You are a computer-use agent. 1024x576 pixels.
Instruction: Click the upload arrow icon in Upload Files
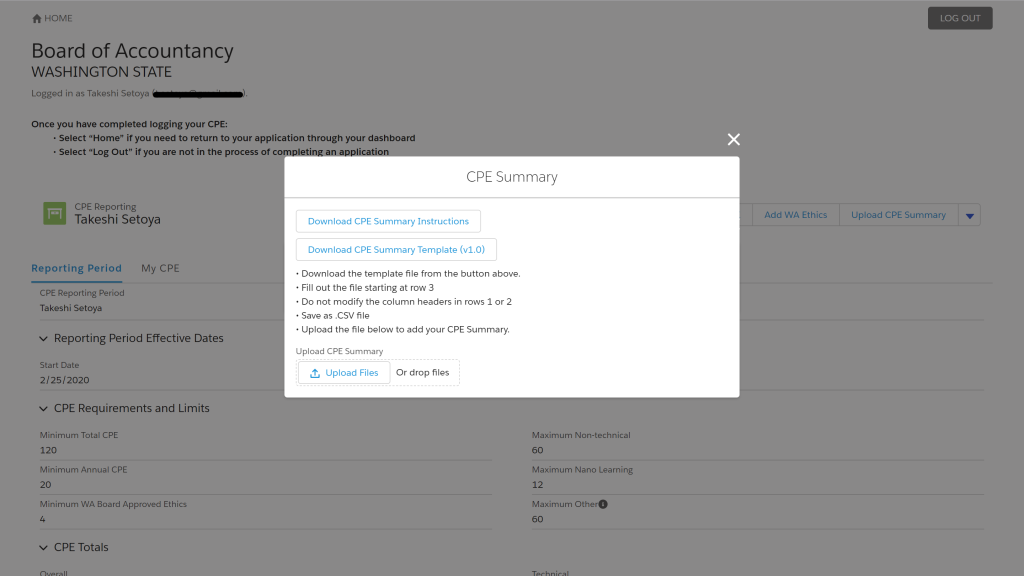[x=315, y=373]
